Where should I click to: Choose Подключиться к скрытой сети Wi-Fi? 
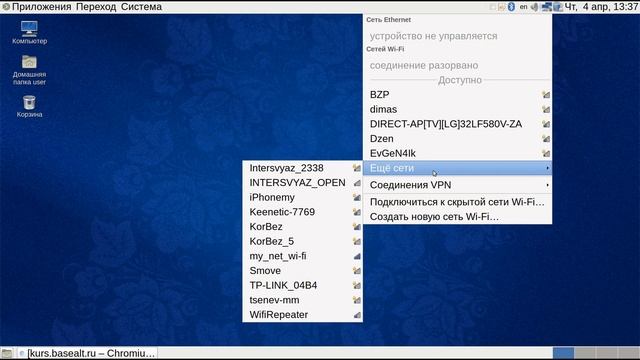[x=458, y=202]
